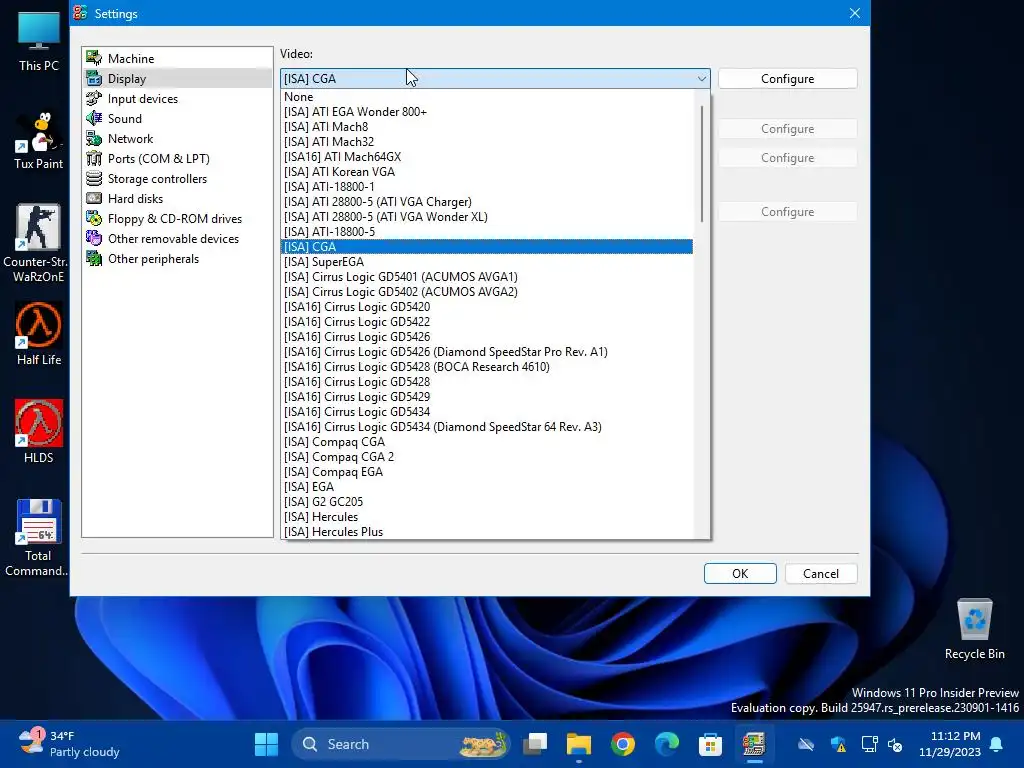
Task: Choose Cirrus Logic GD5402 (ACUMOS AVGA2)
Action: [487, 292]
